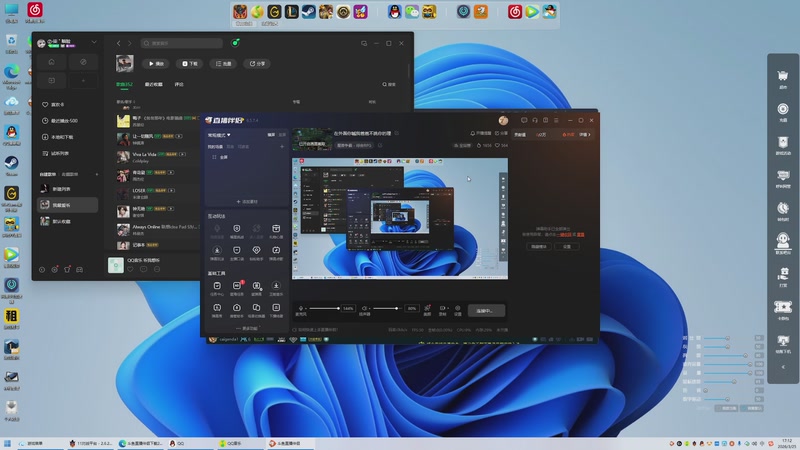Image resolution: width=800 pixels, height=450 pixels.
Task: Switch to the Comments tab in QQ Music
Action: click(179, 85)
